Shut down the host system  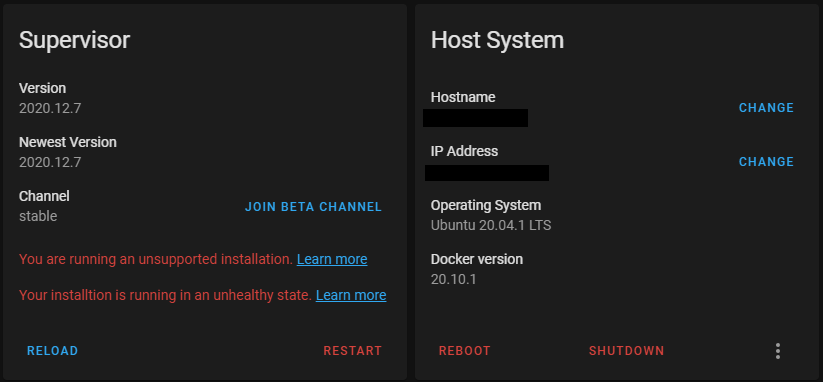click(x=627, y=351)
